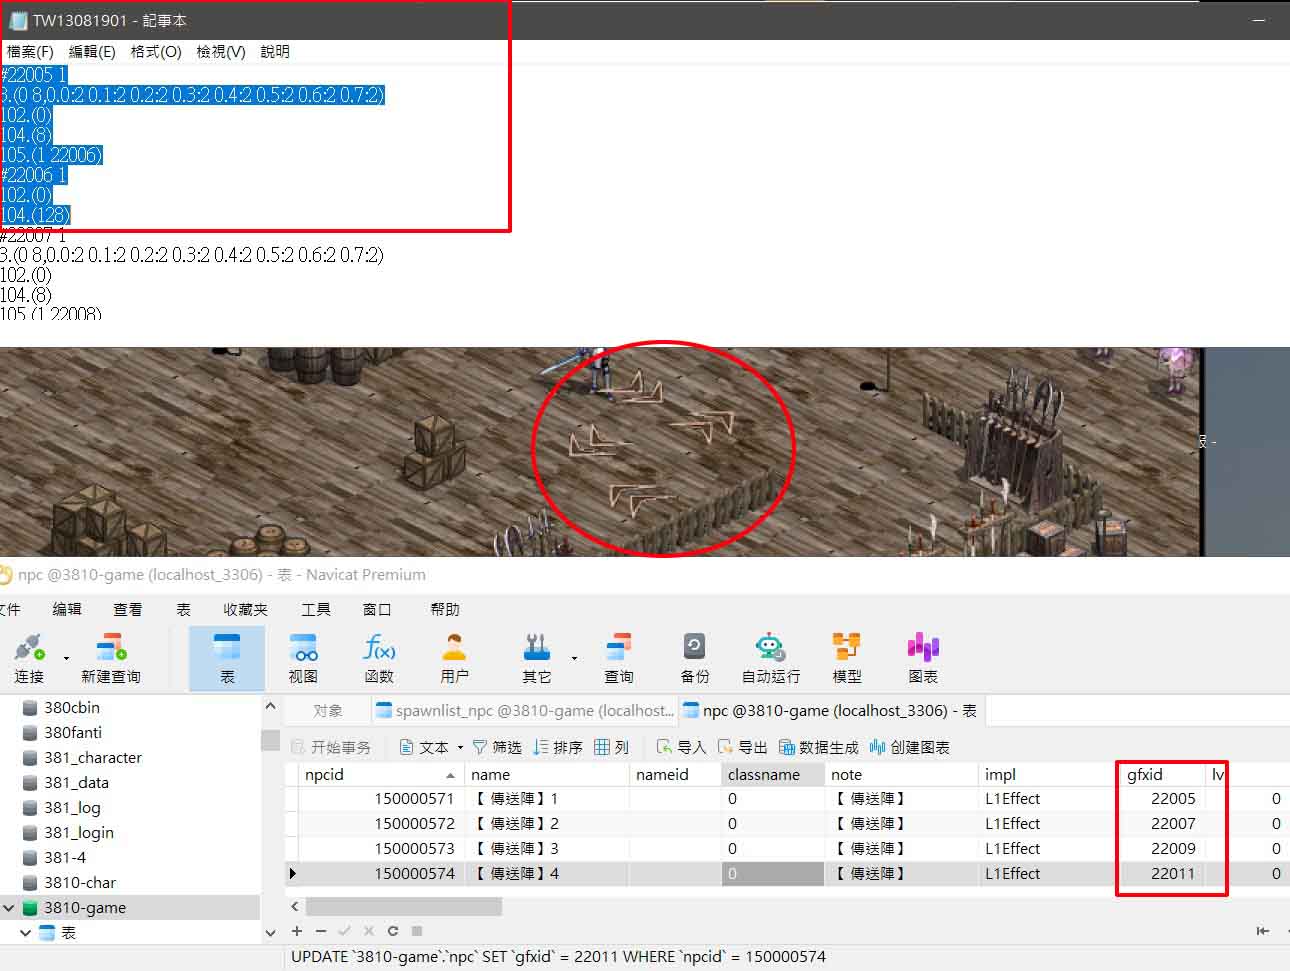Select the 381_login database
The height and width of the screenshot is (971, 1290).
click(x=78, y=832)
